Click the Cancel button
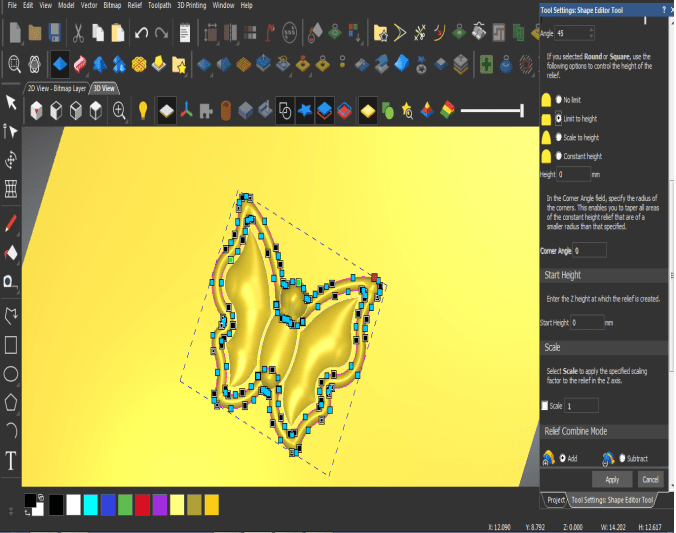676x533 pixels. [x=650, y=480]
